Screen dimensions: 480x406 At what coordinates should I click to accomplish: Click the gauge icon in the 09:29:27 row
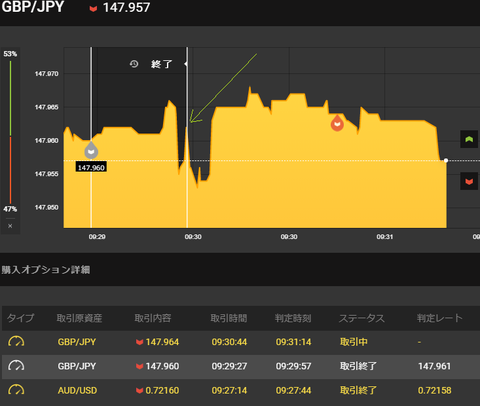[16, 366]
